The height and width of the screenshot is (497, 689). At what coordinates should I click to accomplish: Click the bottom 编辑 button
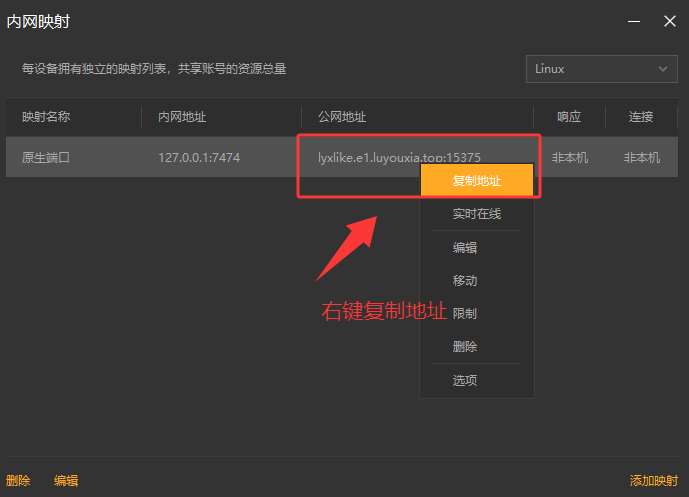coord(66,480)
